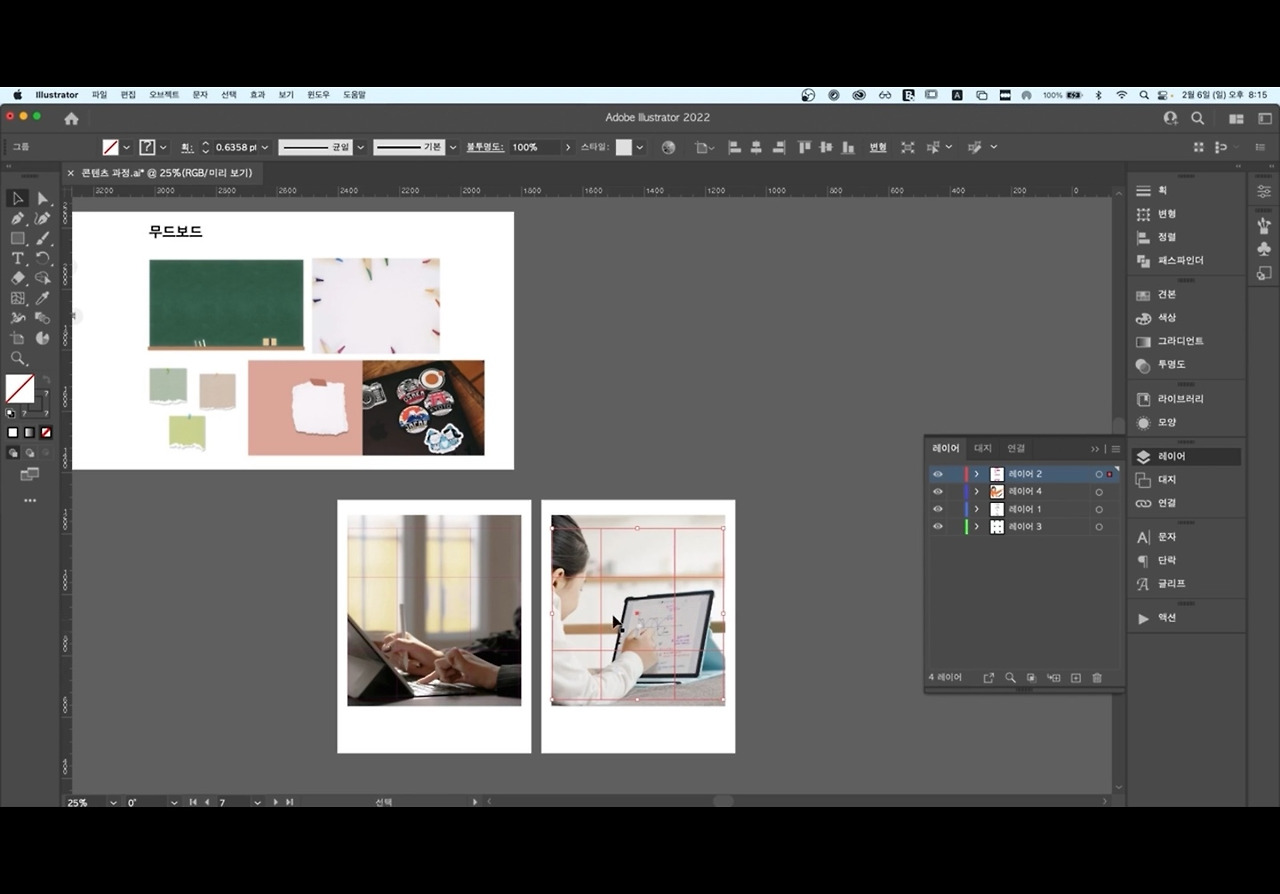Open the Search icon in application bar

(1197, 118)
